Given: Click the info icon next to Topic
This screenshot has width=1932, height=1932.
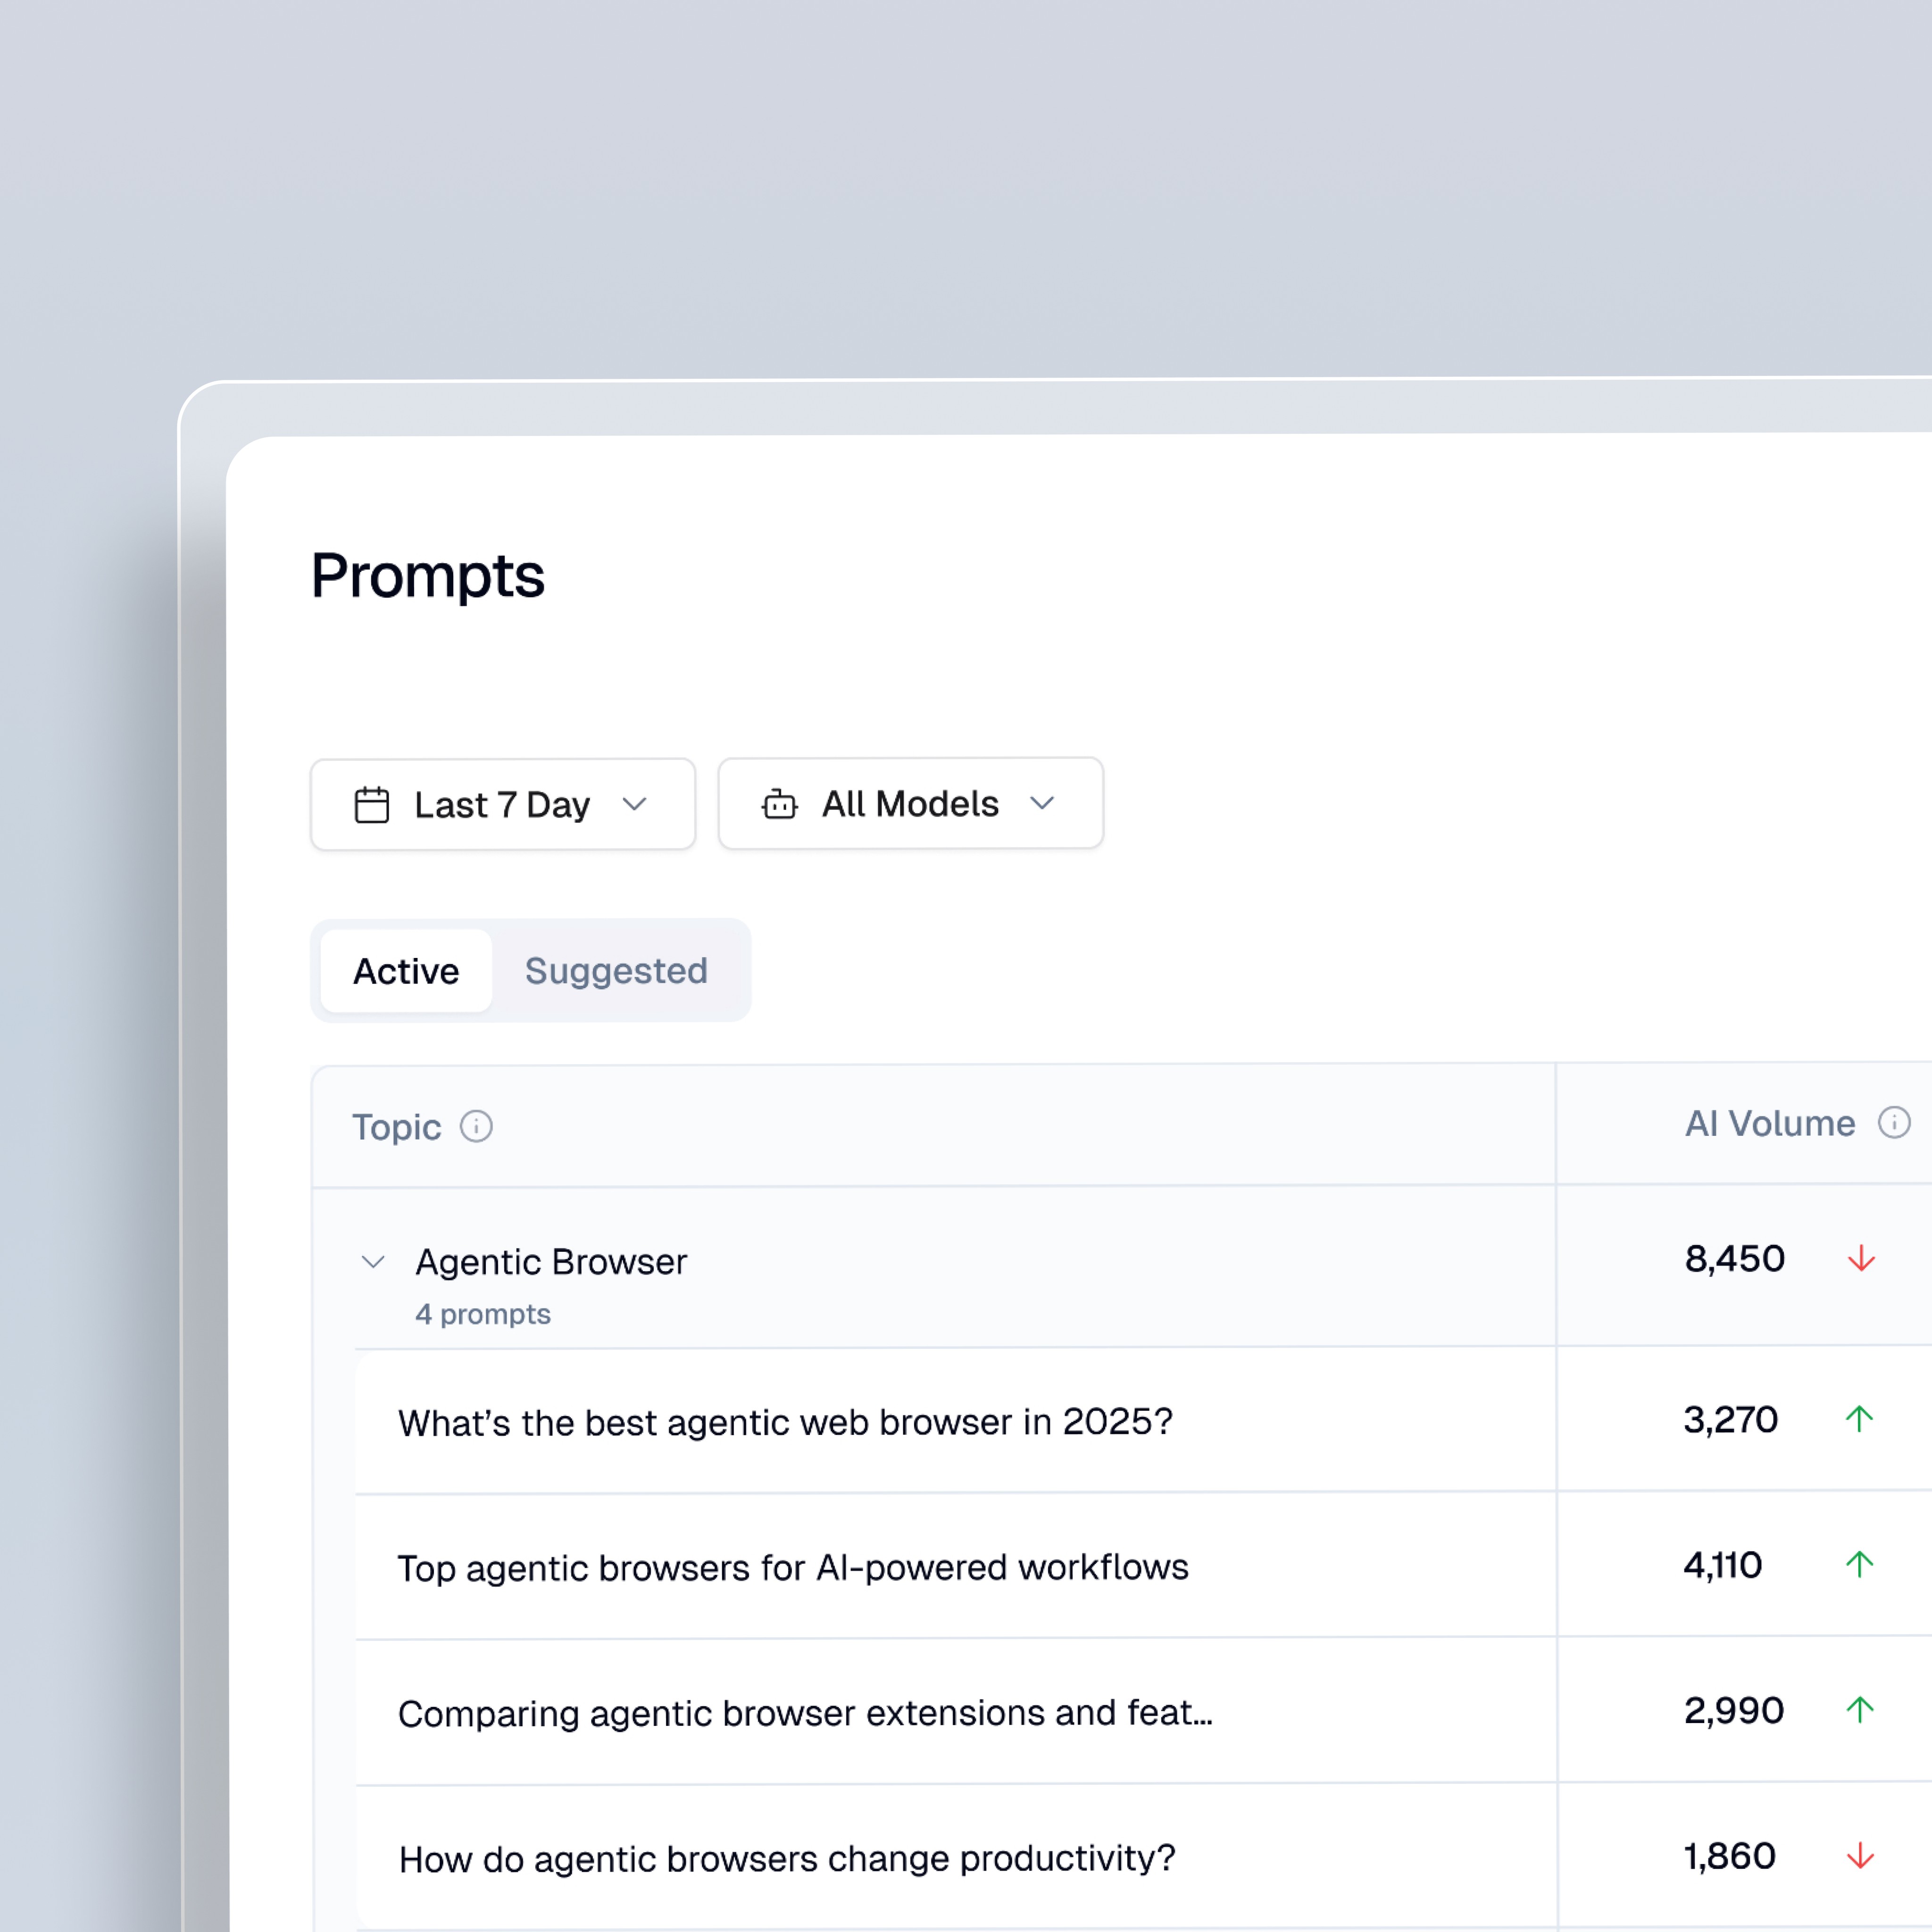Looking at the screenshot, I should (477, 1126).
